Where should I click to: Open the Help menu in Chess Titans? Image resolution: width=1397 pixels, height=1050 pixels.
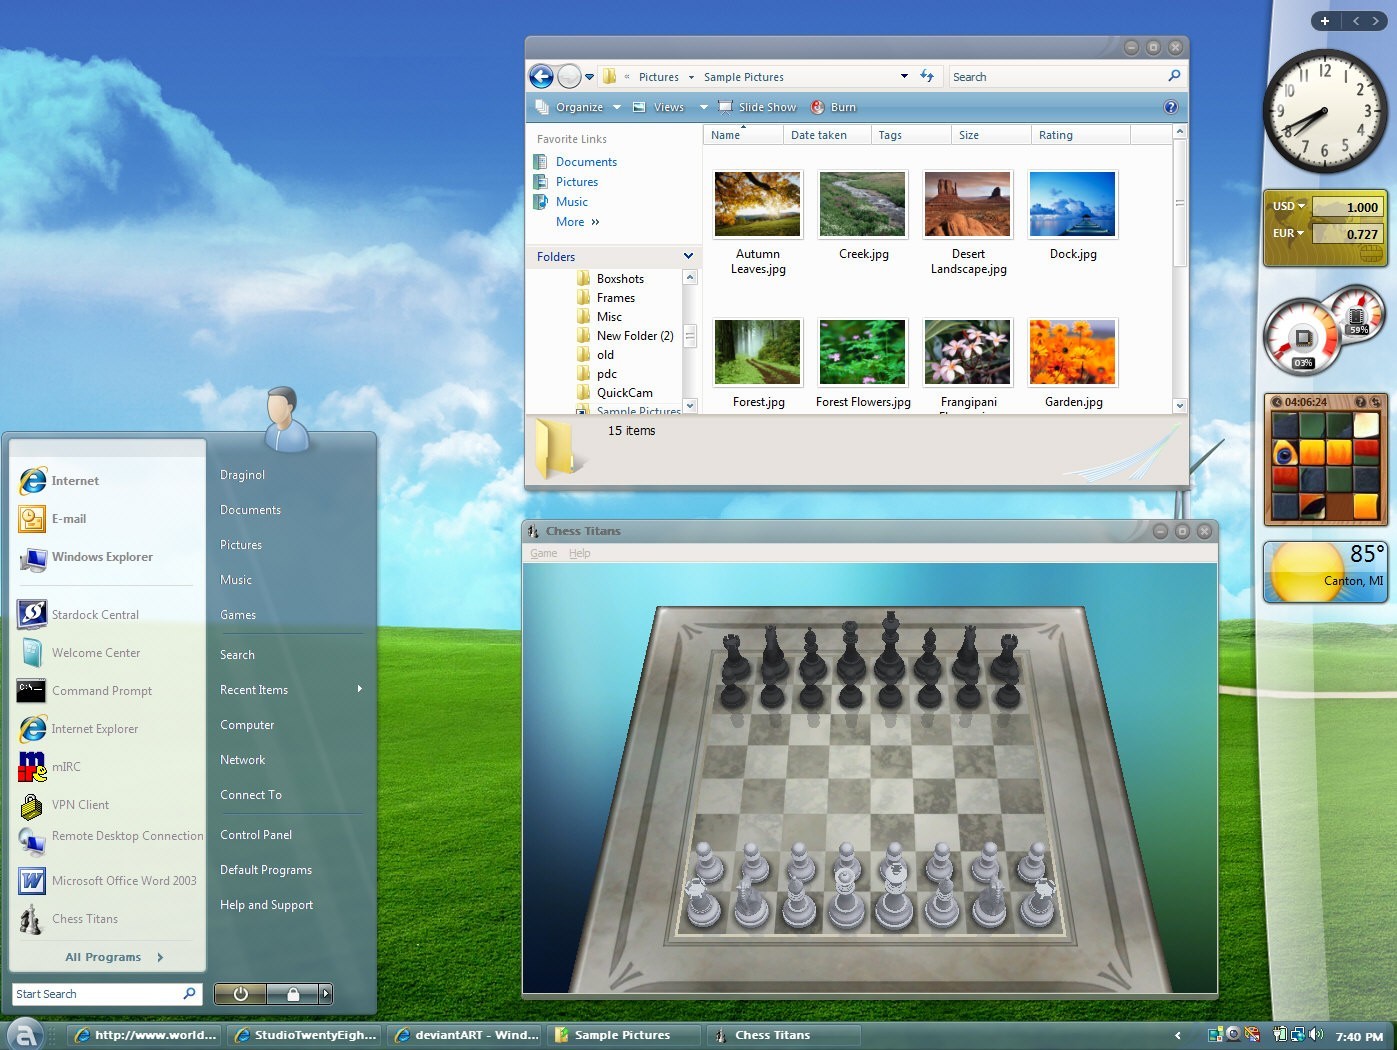580,552
